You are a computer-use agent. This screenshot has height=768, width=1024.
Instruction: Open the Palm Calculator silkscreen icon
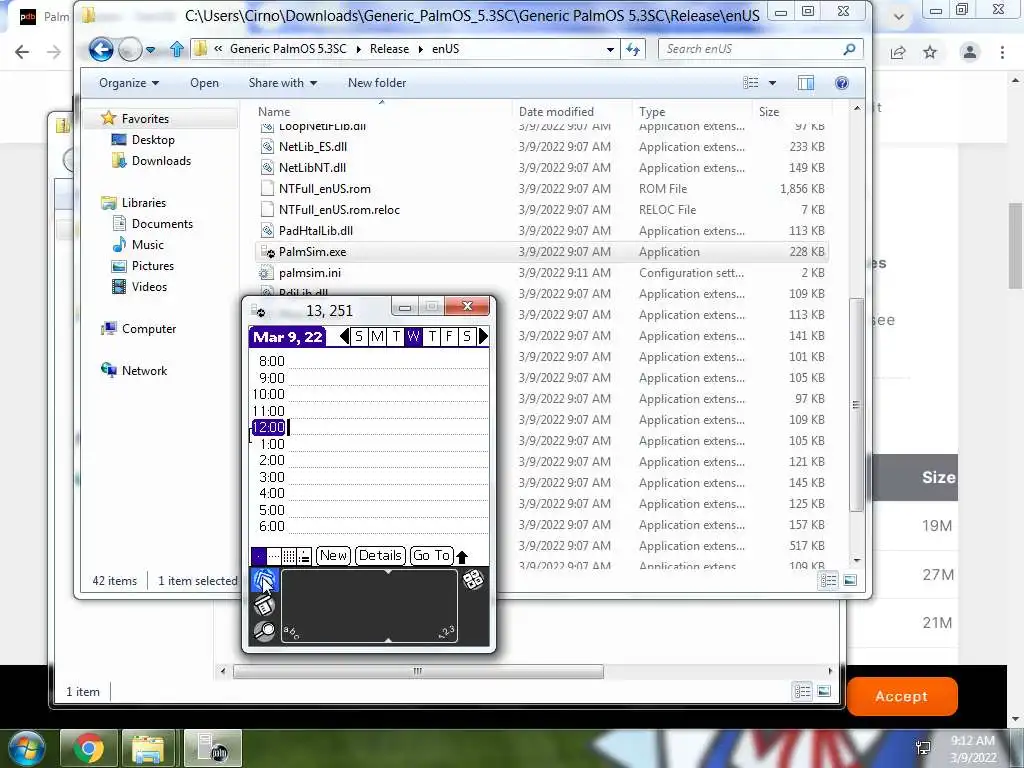click(473, 579)
